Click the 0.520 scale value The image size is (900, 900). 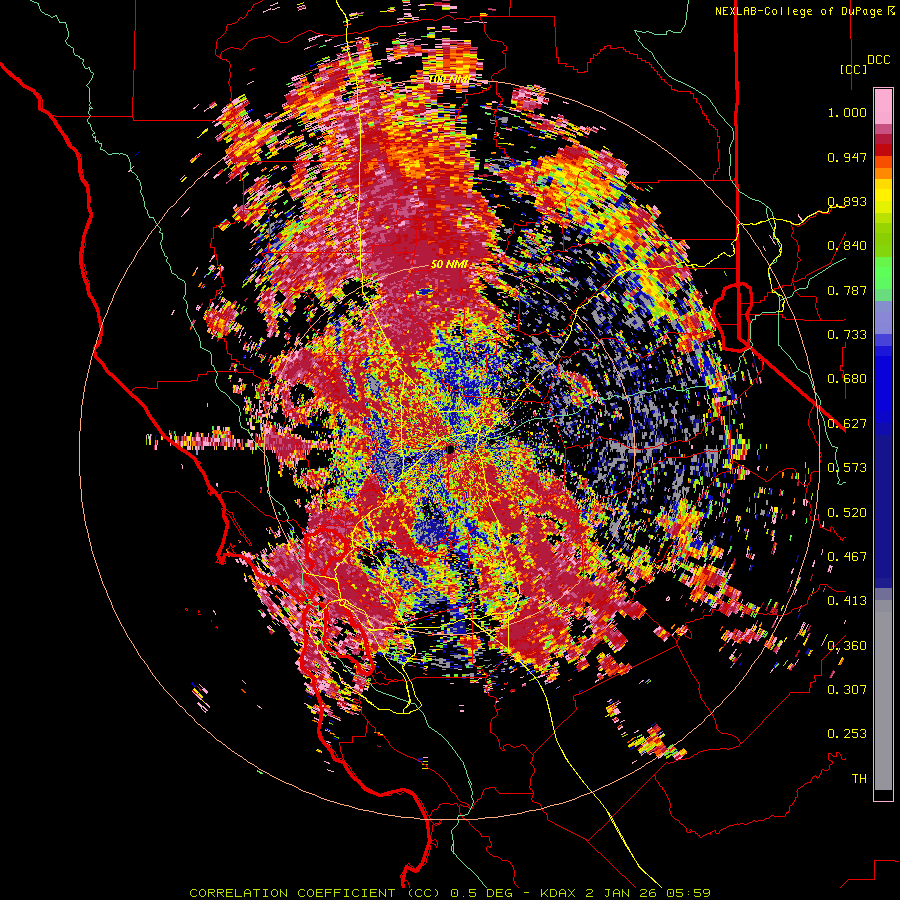tap(847, 512)
